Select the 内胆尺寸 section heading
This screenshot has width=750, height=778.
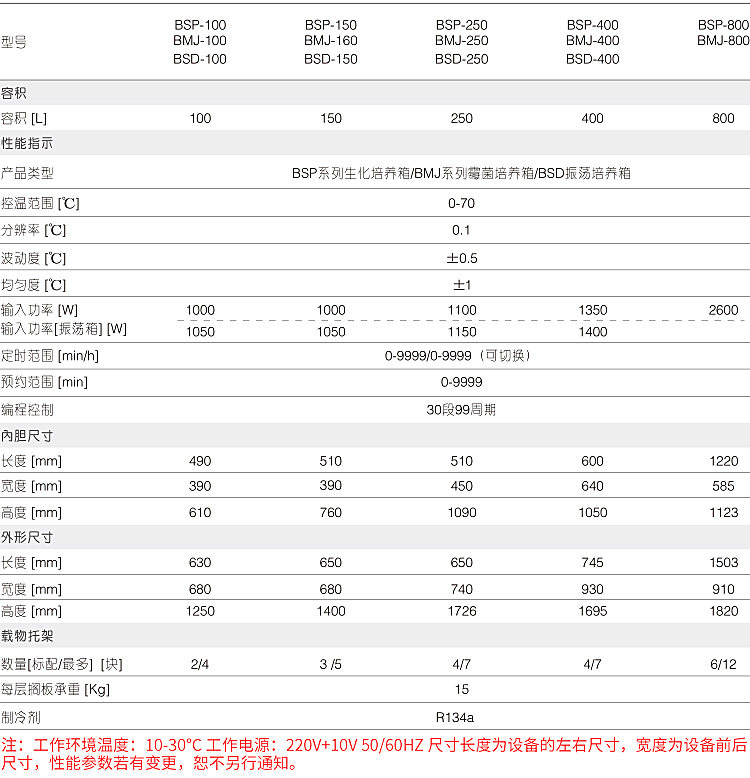pyautogui.click(x=27, y=436)
